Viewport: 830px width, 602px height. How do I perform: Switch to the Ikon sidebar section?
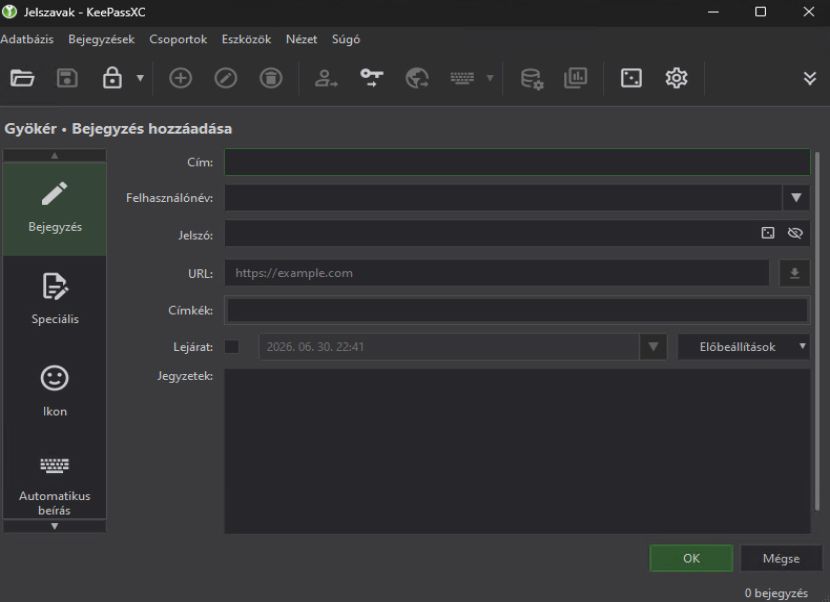[55, 392]
